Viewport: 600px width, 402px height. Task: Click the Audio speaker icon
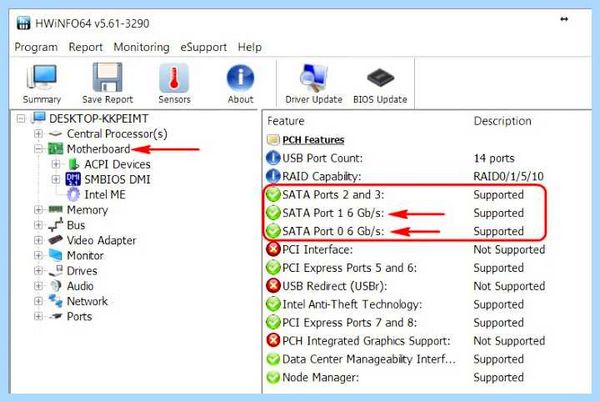(56, 286)
